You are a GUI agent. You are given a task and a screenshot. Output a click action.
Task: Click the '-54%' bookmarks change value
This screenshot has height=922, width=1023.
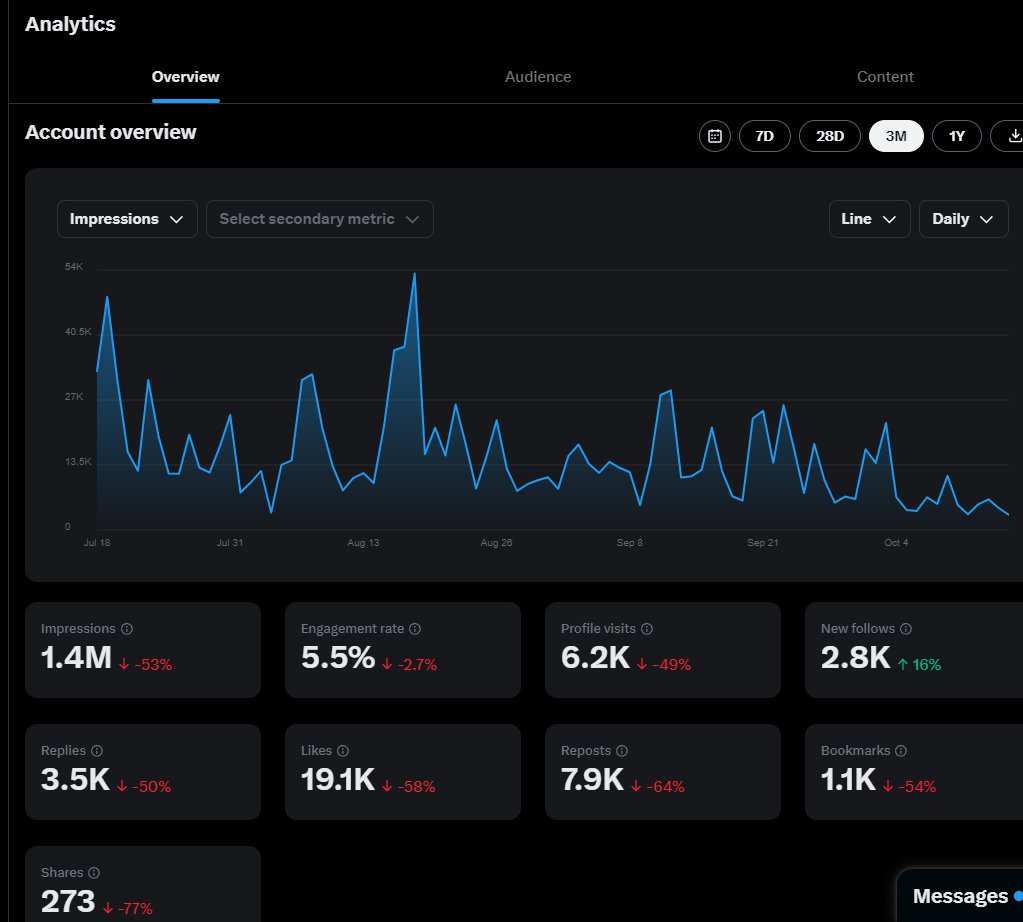[917, 787]
